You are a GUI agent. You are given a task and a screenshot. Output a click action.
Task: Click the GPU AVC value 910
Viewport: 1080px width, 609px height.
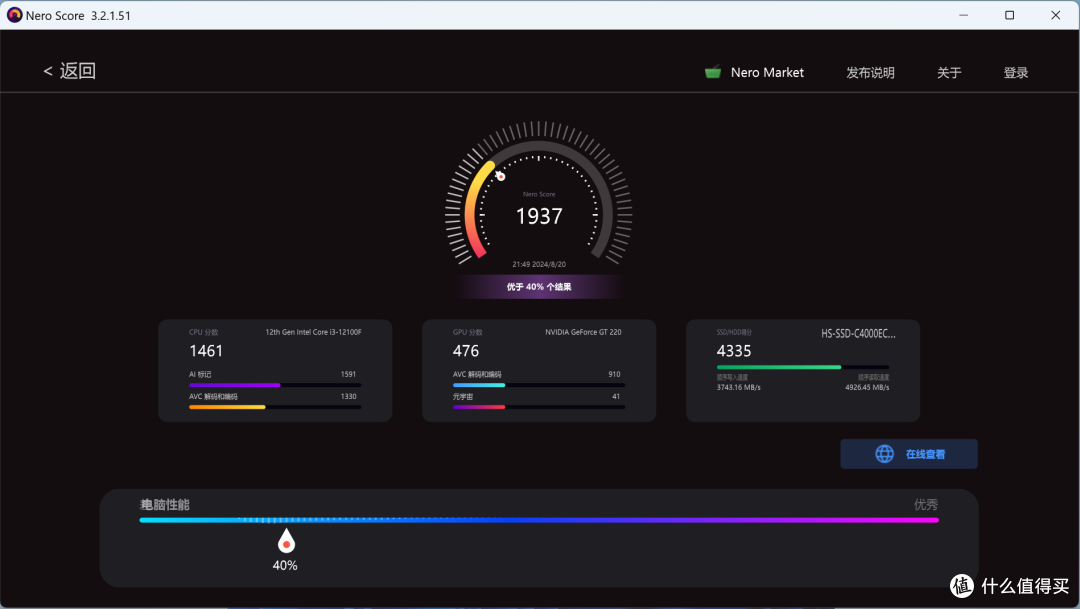tap(614, 374)
